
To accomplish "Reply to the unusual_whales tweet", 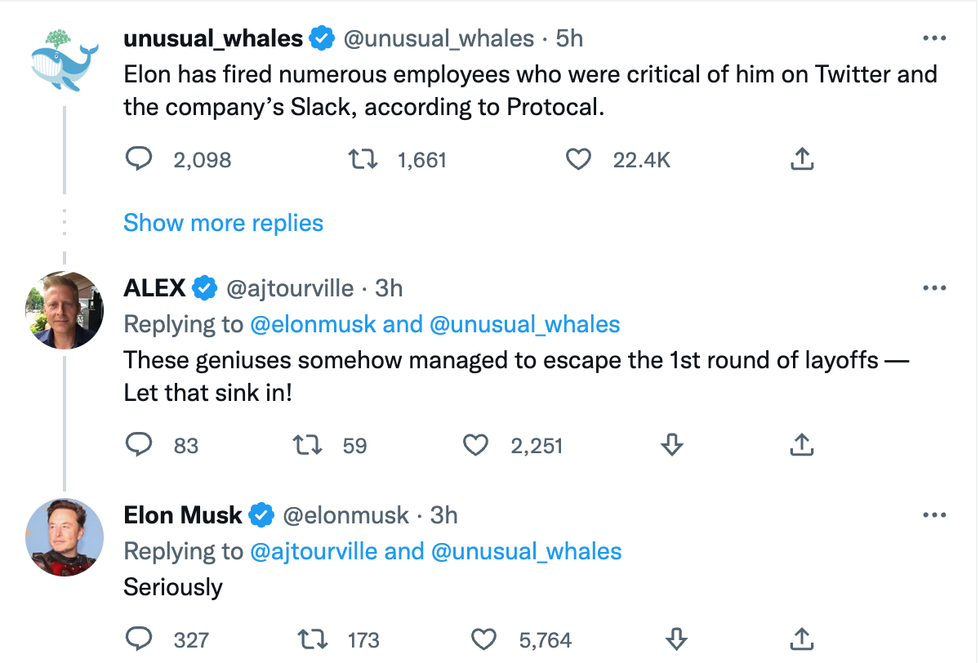I will 139,159.
